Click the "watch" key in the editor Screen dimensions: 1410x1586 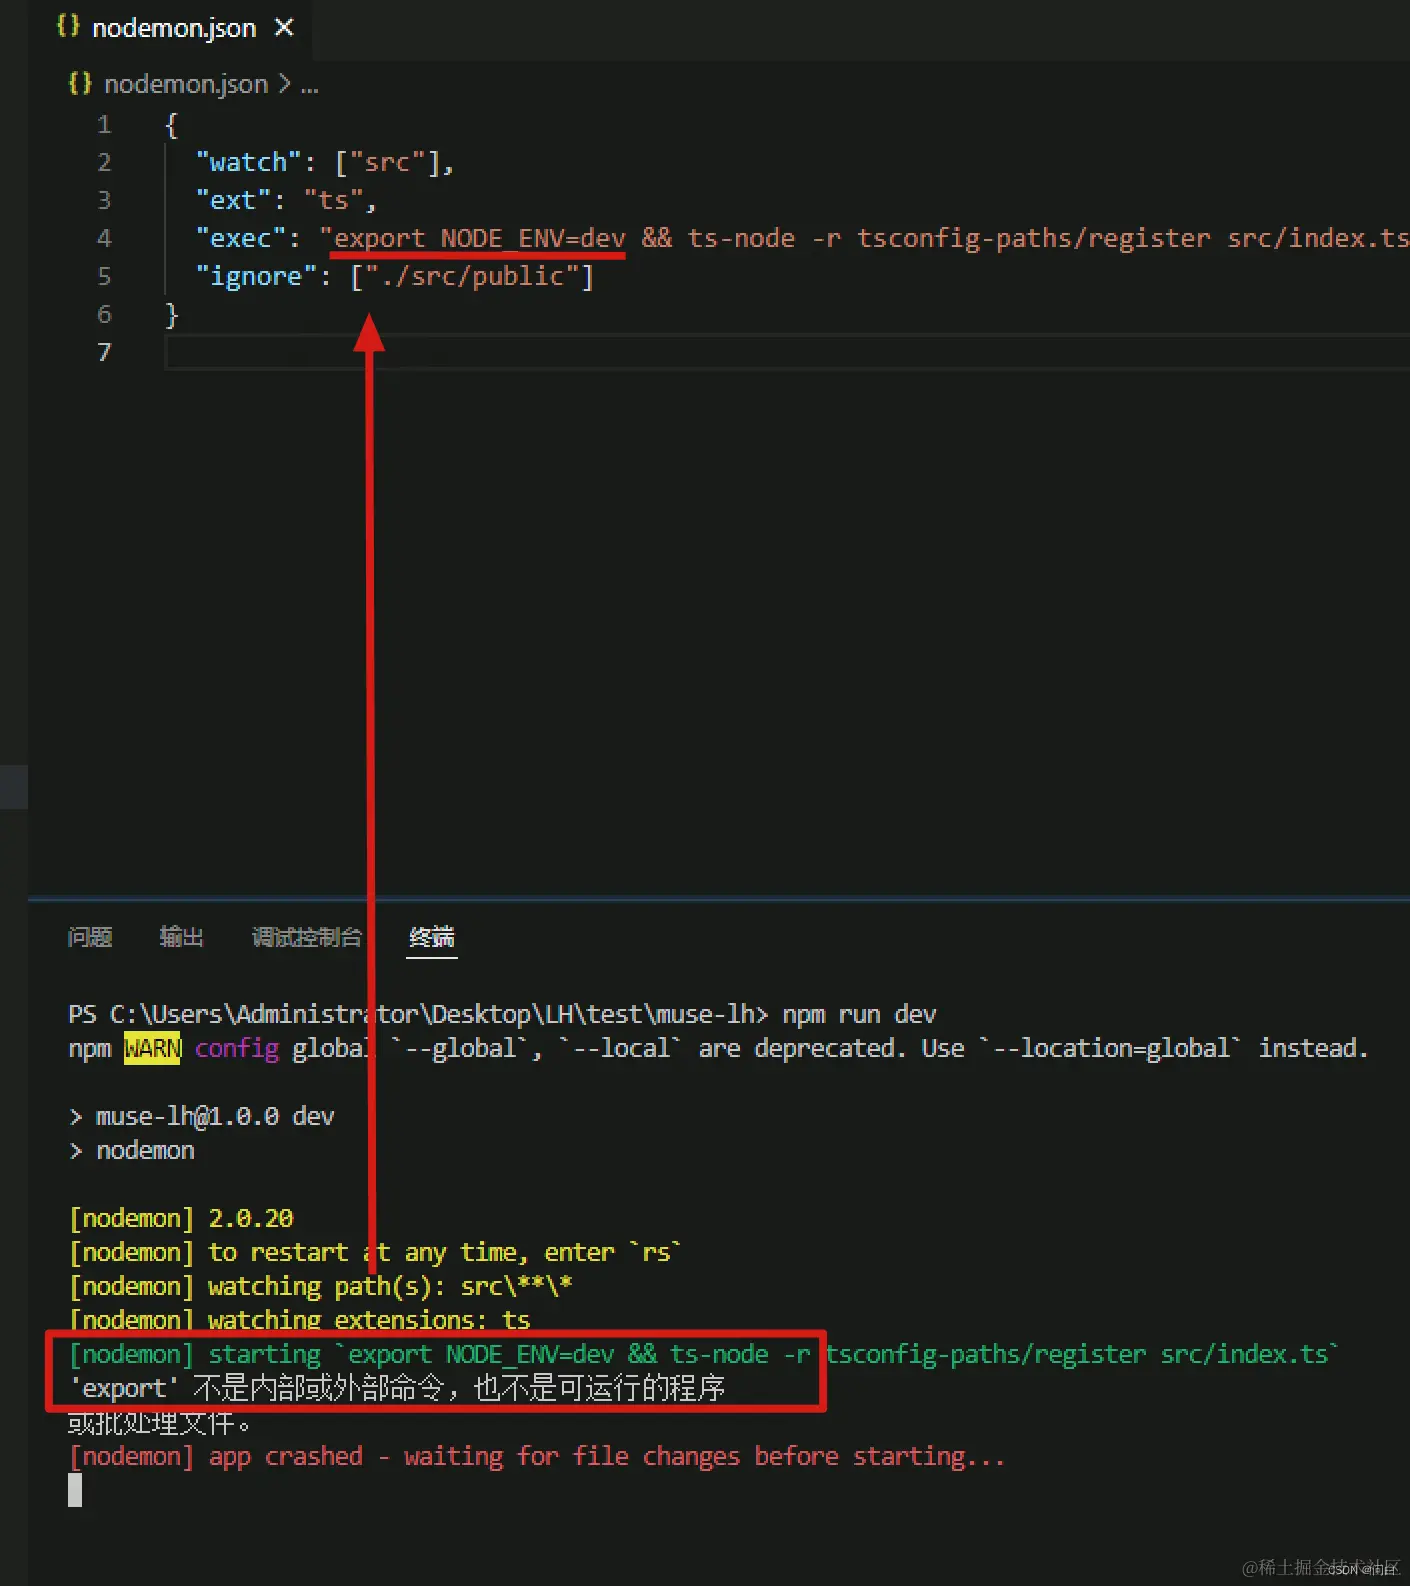click(x=249, y=162)
